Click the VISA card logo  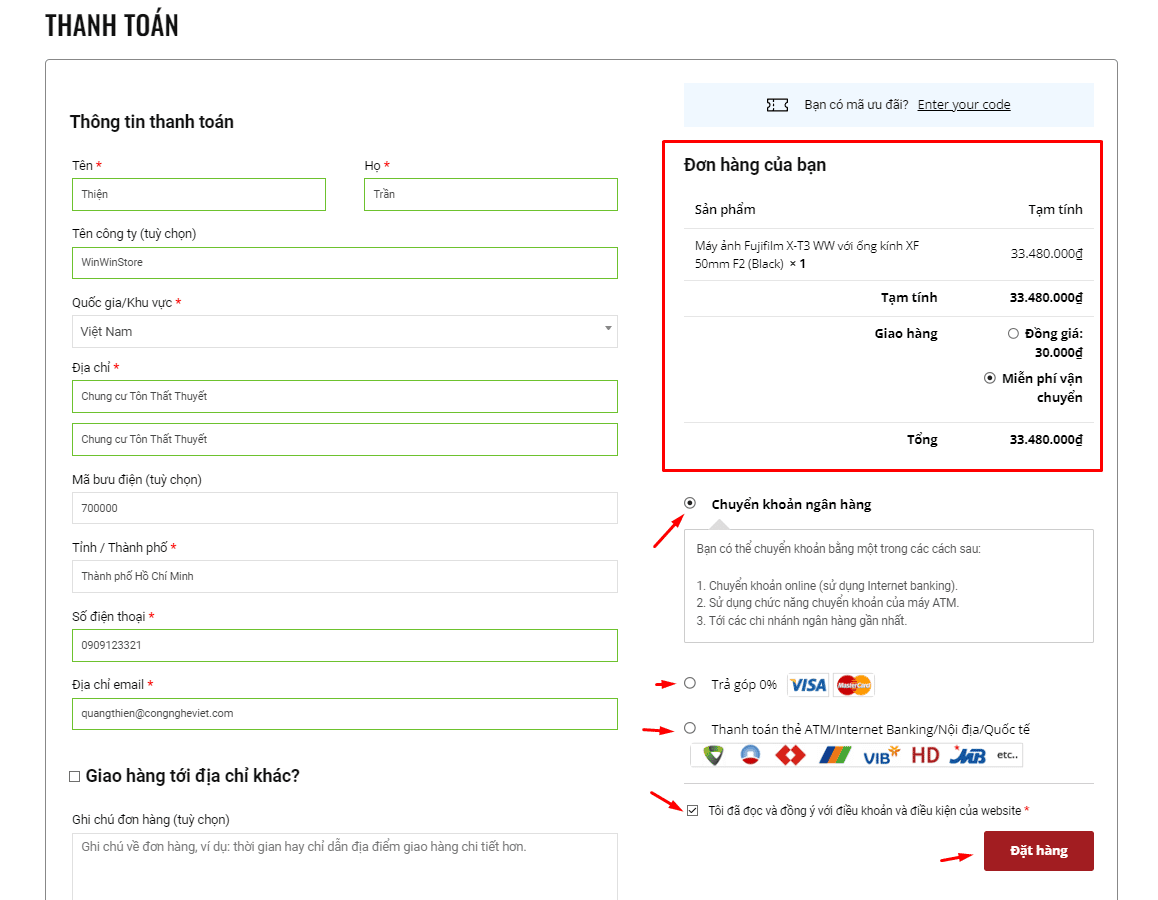[808, 685]
